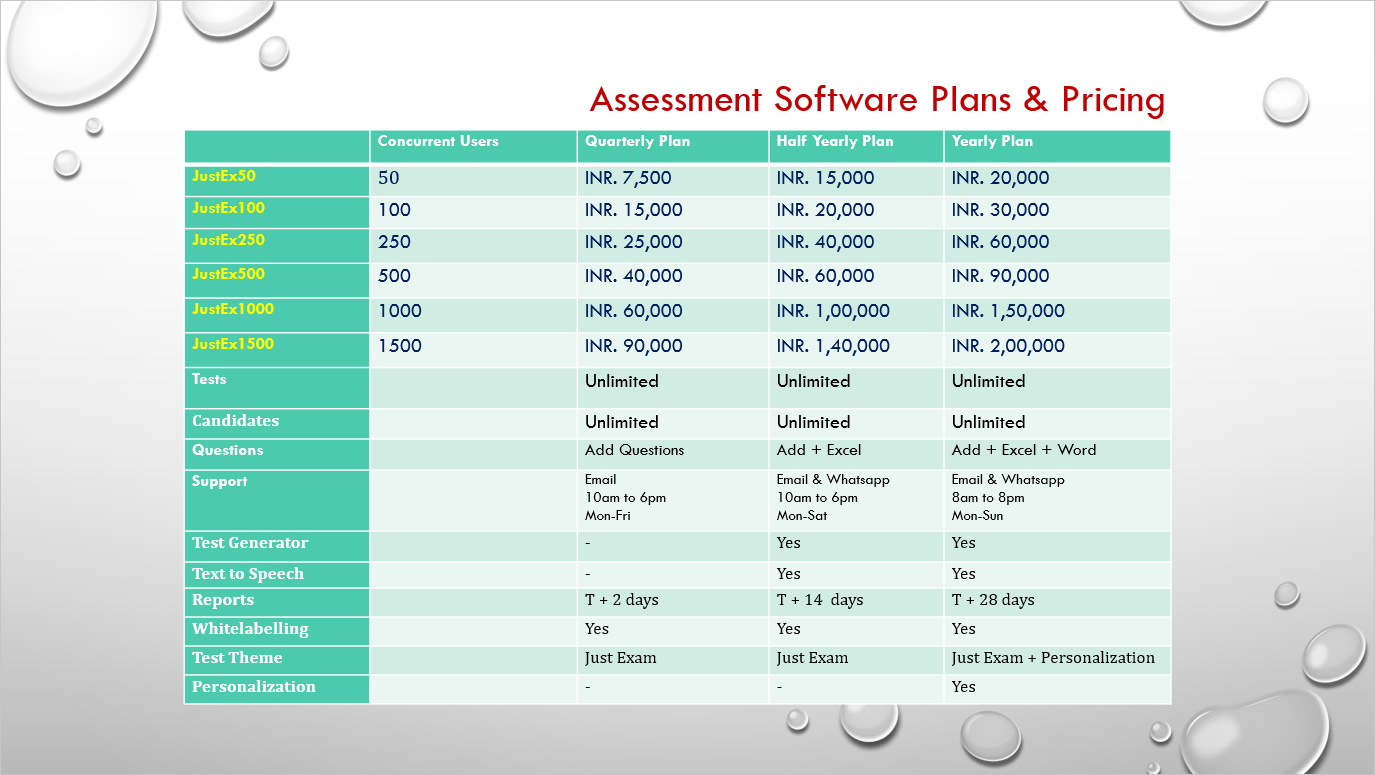Click the 'JustEx1500' plan name
Viewport: 1375px width, 775px height.
coord(233,343)
